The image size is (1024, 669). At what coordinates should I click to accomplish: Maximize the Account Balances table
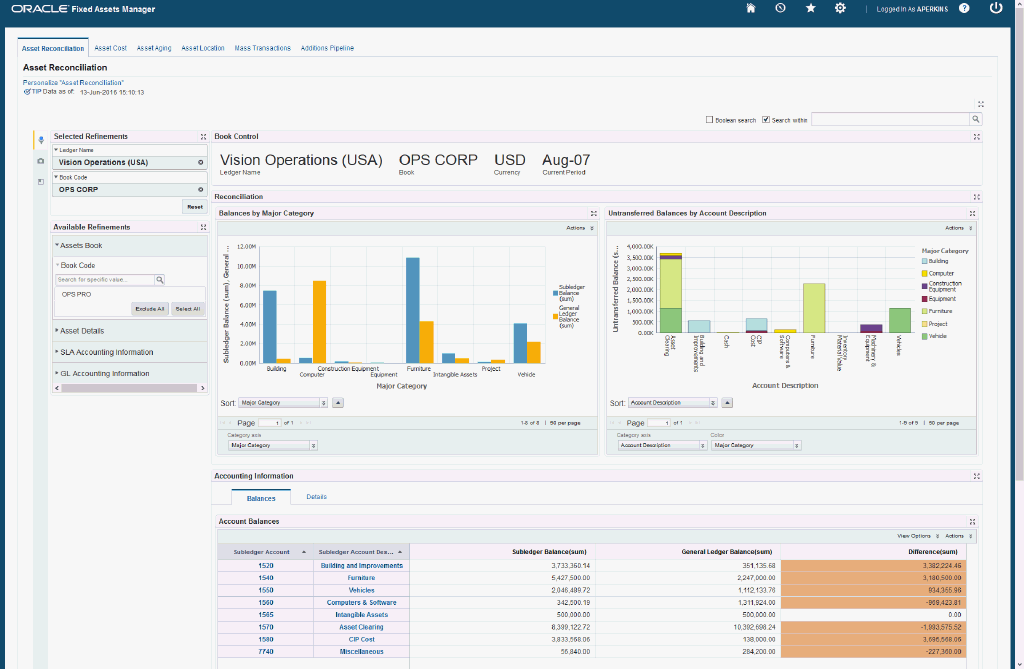tap(972, 521)
